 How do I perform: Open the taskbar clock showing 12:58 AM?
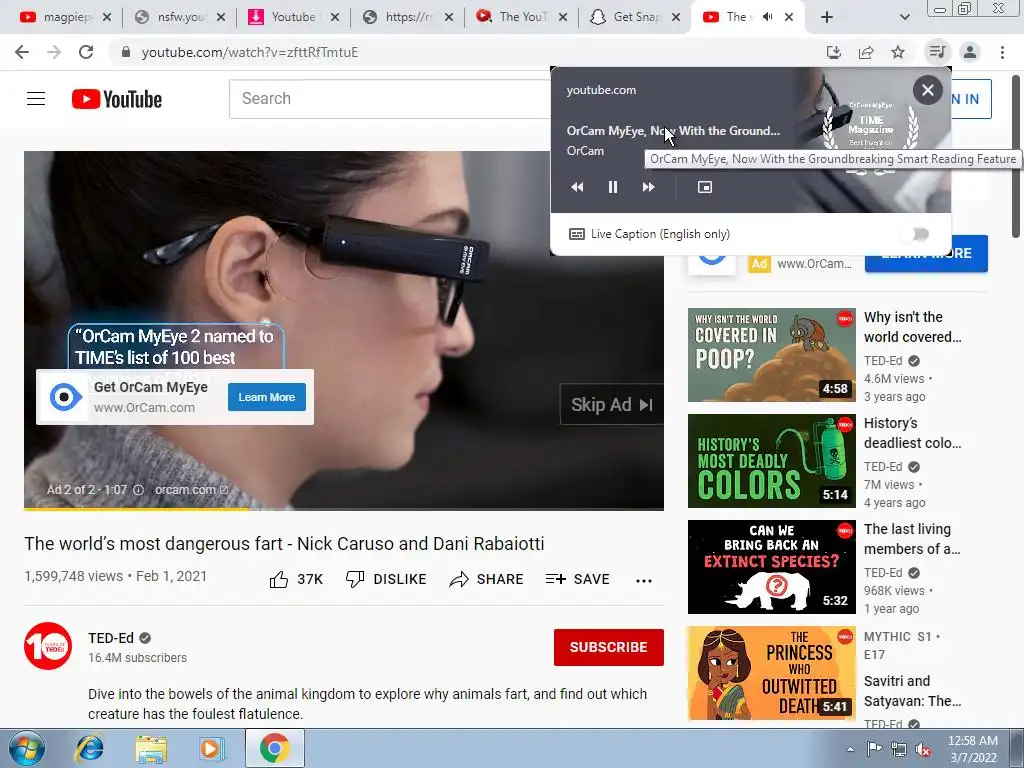click(972, 749)
